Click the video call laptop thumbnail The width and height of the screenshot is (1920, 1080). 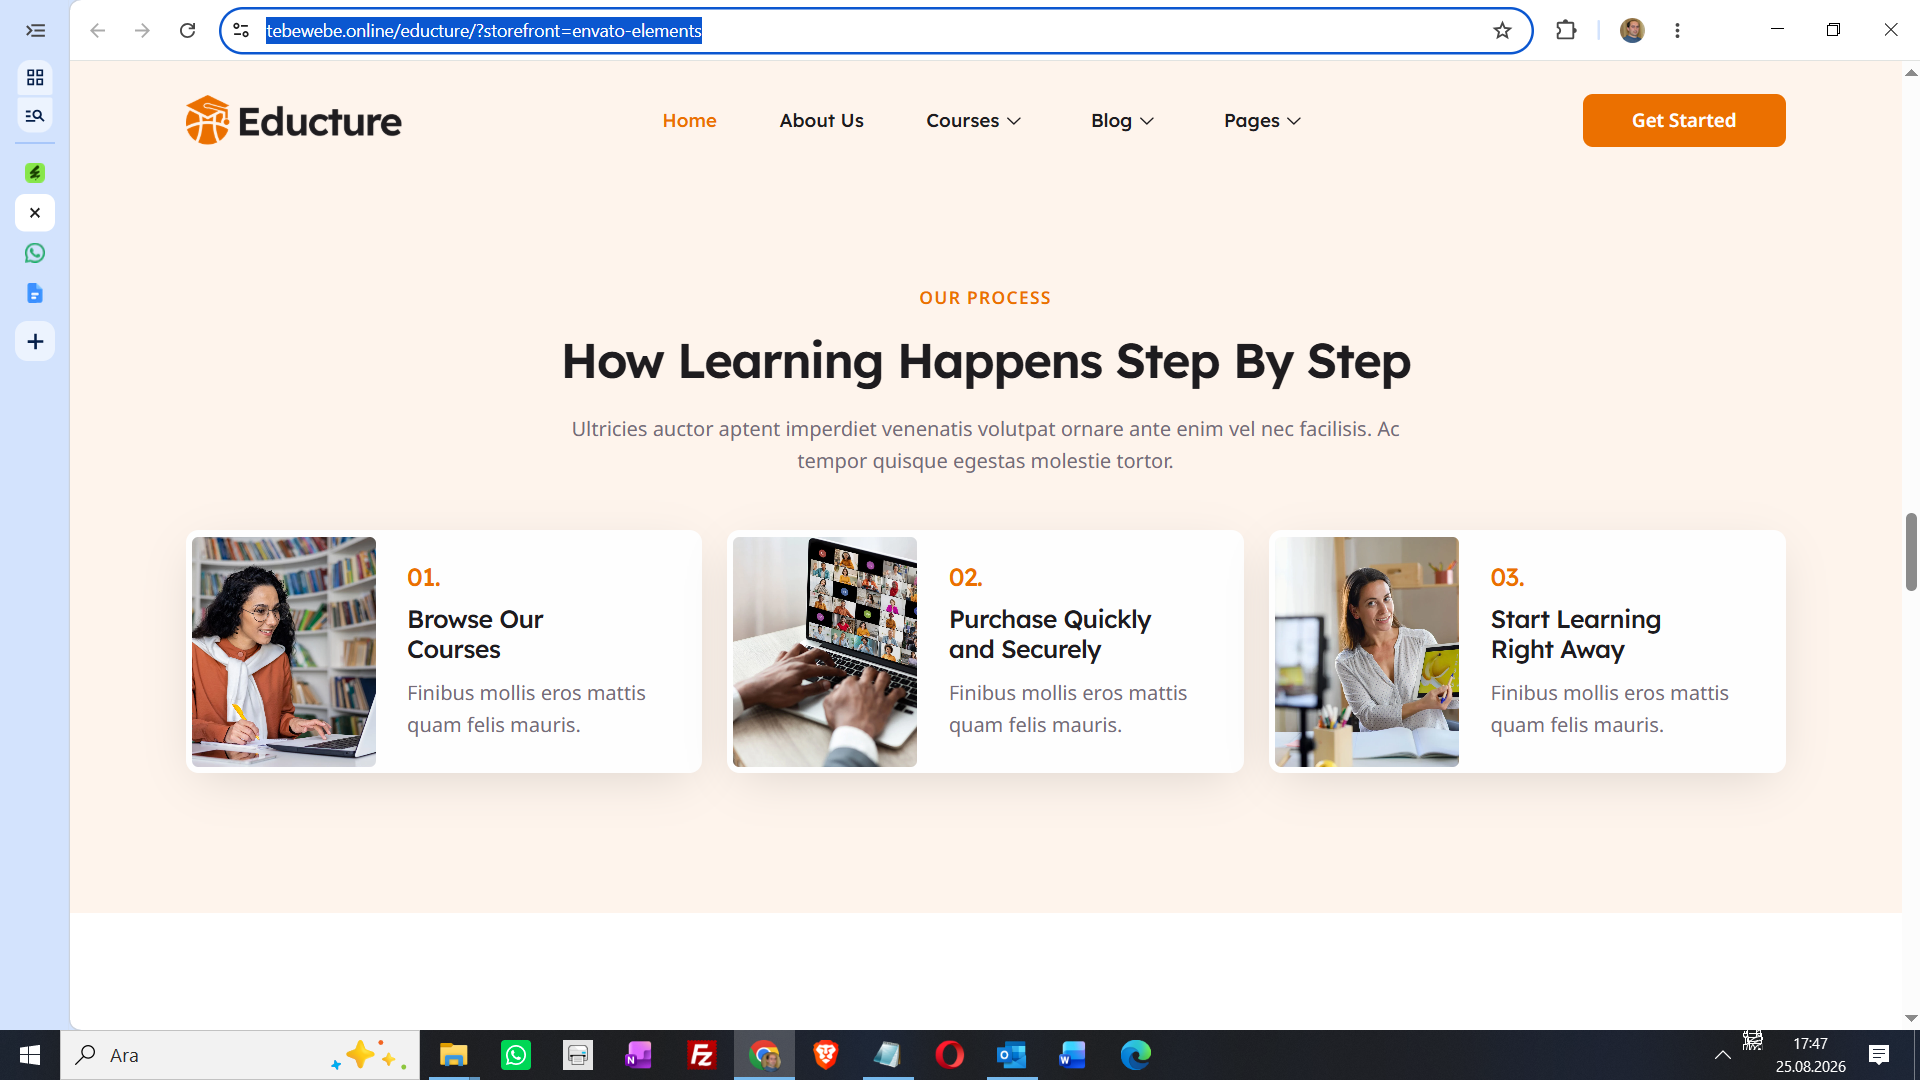click(825, 652)
